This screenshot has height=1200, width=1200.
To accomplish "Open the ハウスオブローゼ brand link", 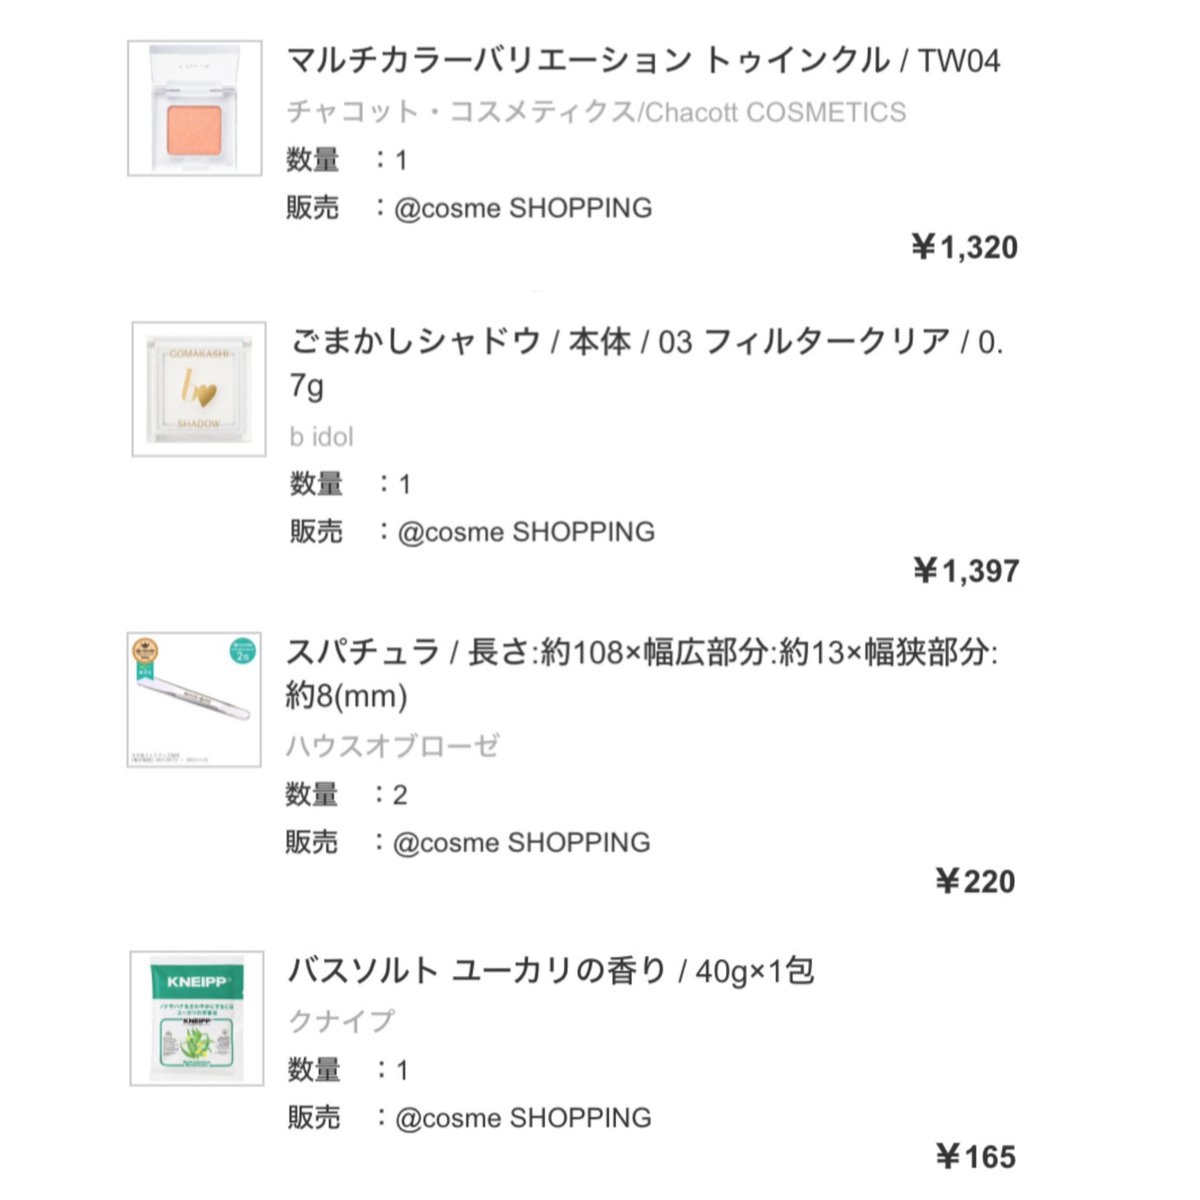I will point(392,746).
